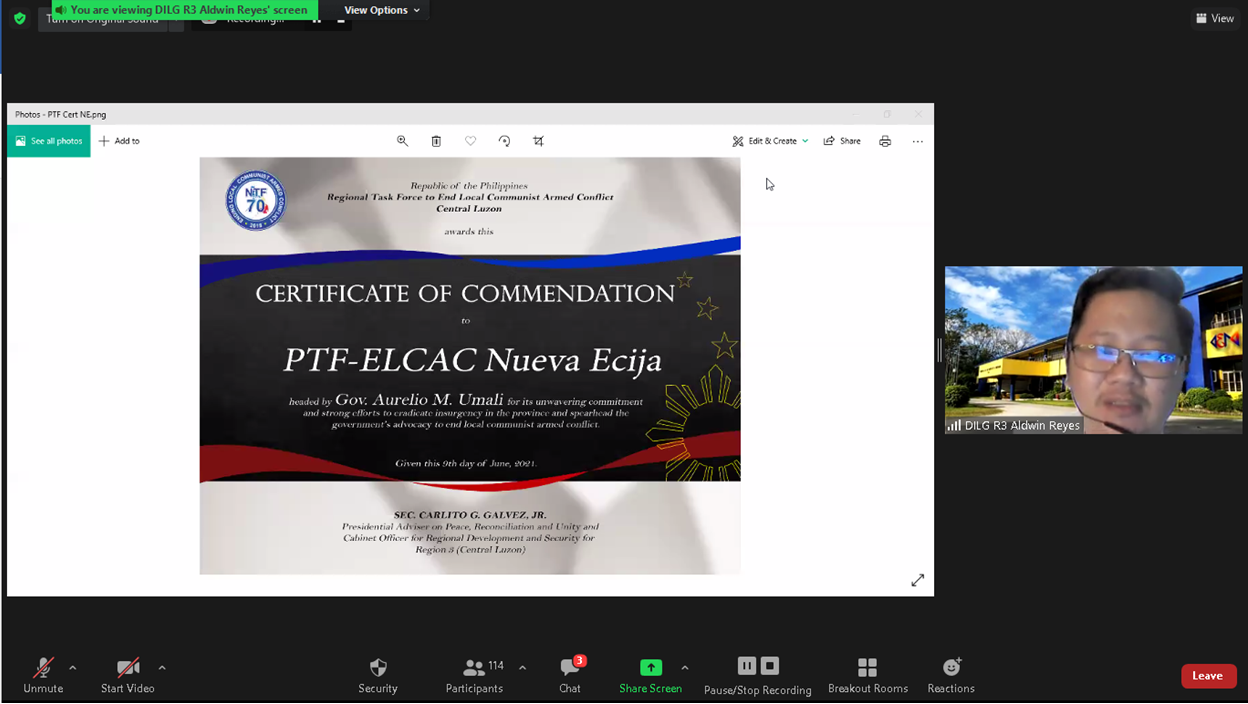This screenshot has height=704, width=1248.
Task: Open the Chat panel
Action: tap(570, 675)
